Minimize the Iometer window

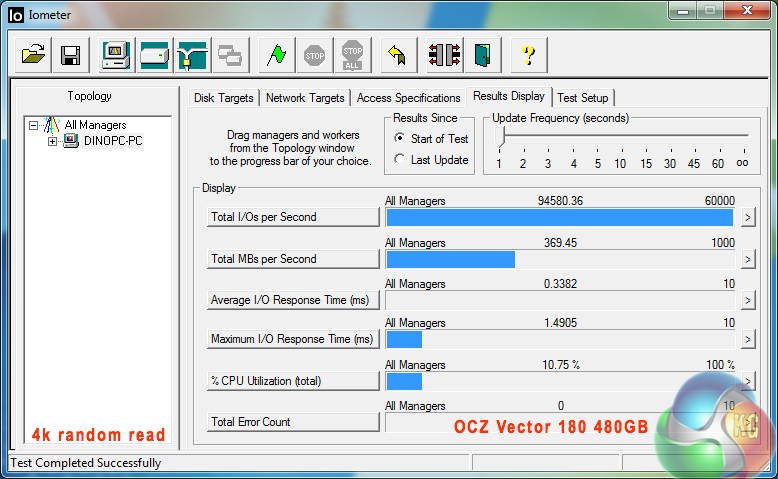(683, 11)
